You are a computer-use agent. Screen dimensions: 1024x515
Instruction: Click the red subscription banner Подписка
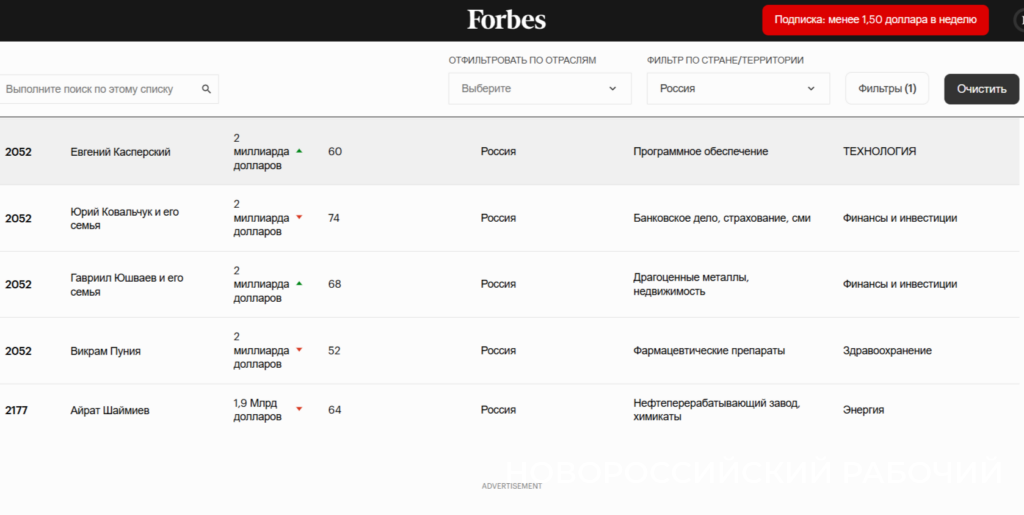click(875, 20)
